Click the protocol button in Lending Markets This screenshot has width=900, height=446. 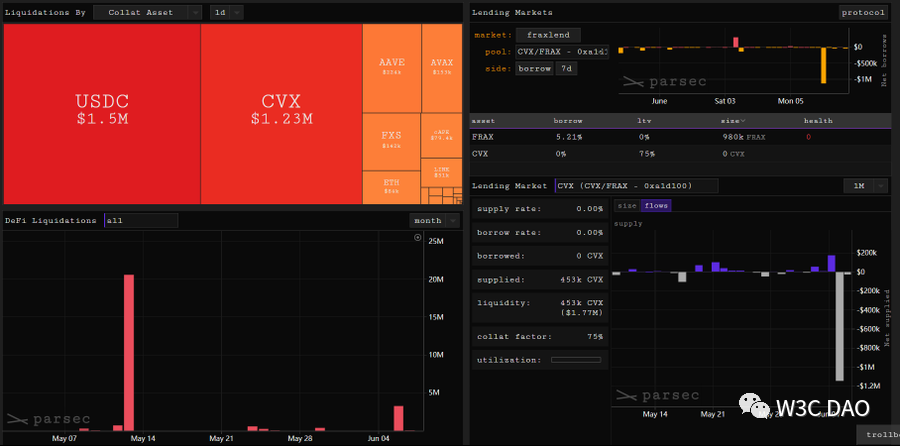(863, 12)
